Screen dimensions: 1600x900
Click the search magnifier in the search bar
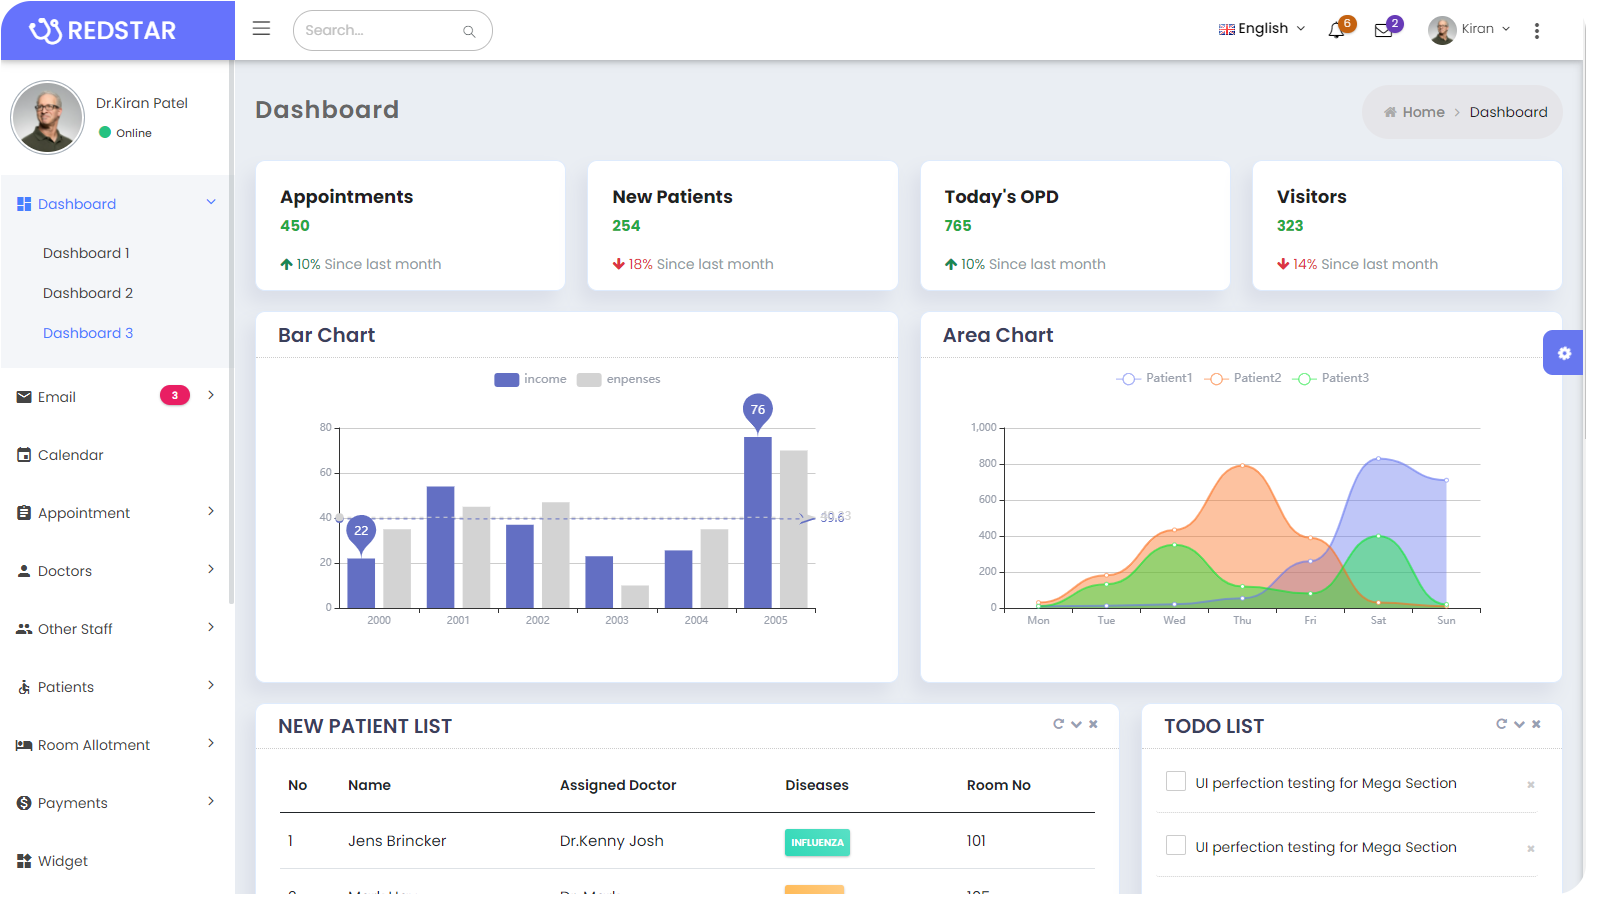click(x=468, y=31)
